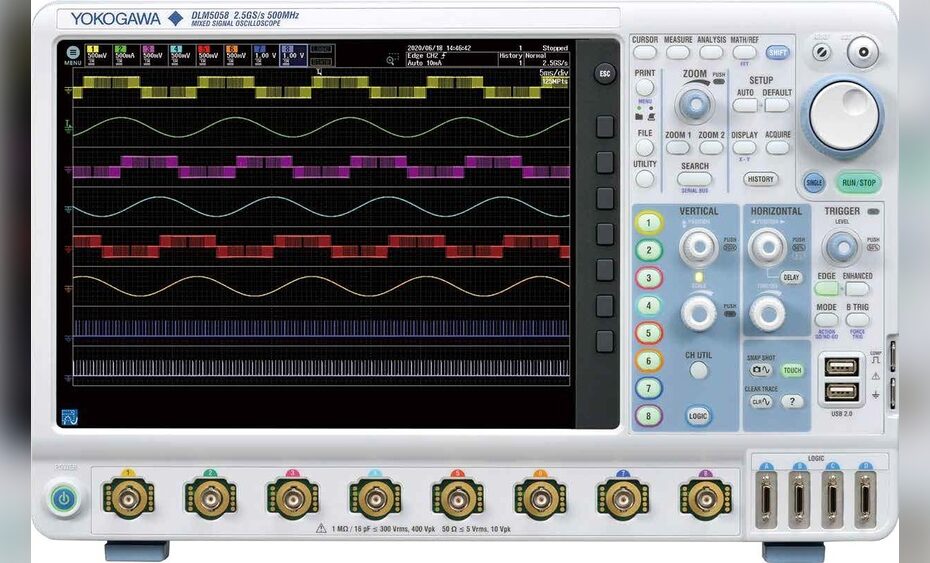Toggle channel 7 with the blue button
Screen dimensions: 930x563
[x=648, y=389]
